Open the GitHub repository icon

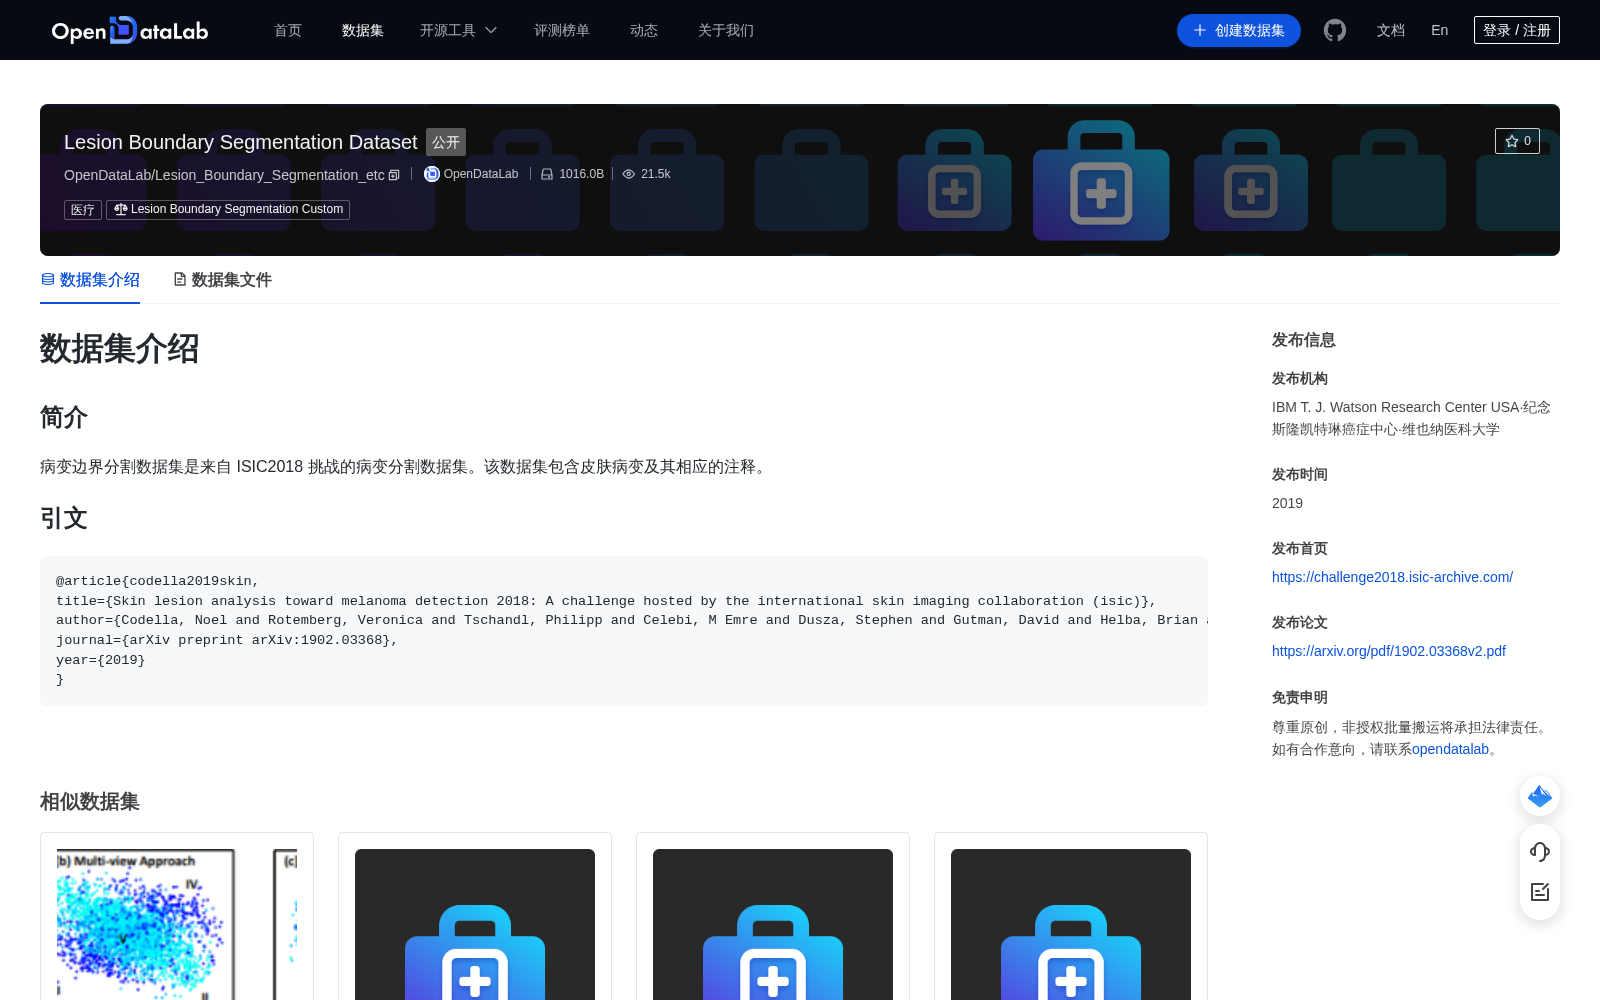coord(1335,30)
